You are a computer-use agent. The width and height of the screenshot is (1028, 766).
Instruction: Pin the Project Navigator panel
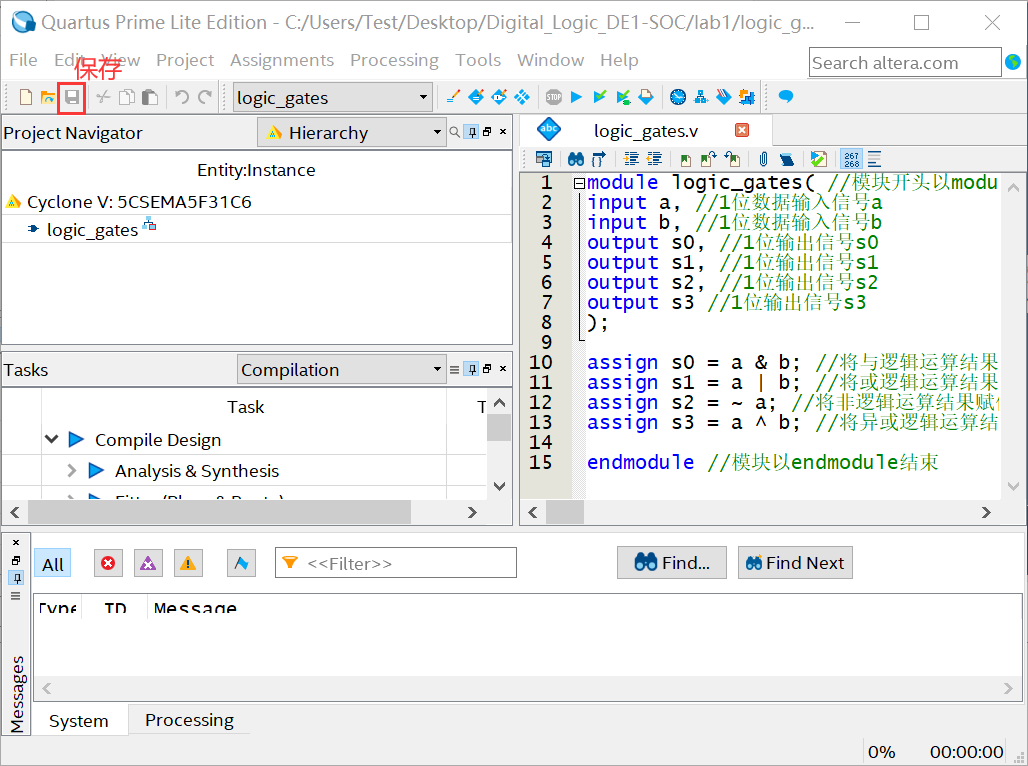pyautogui.click(x=472, y=132)
